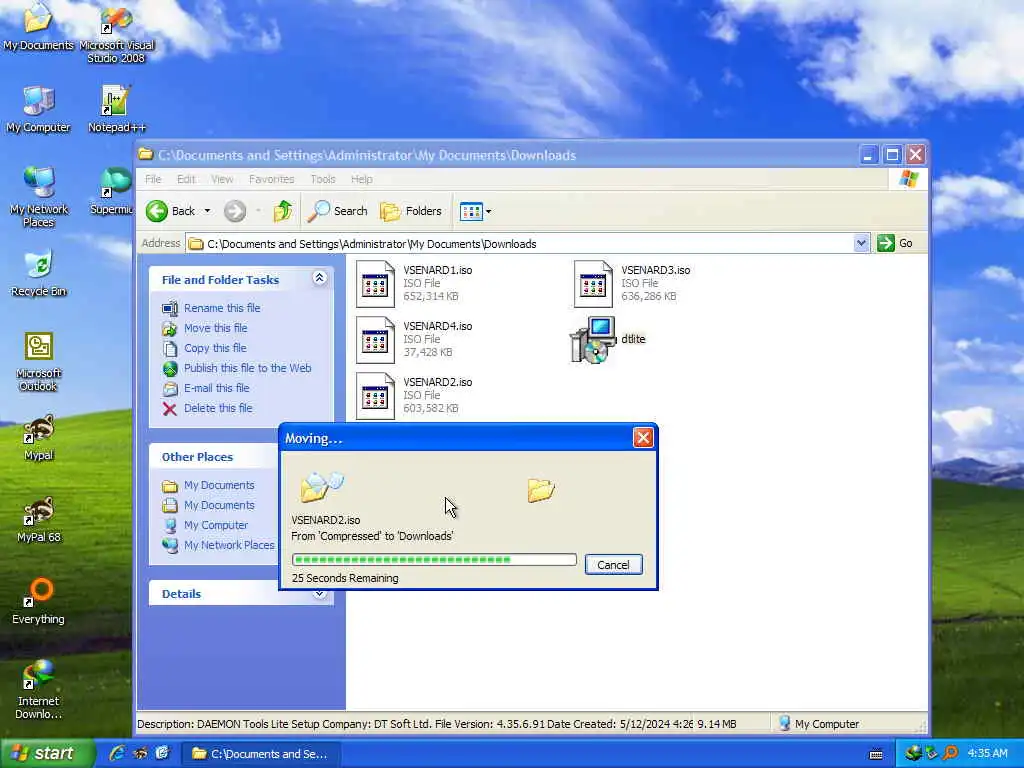The width and height of the screenshot is (1024, 768).
Task: Open My Documents desktop icon
Action: coord(38,26)
